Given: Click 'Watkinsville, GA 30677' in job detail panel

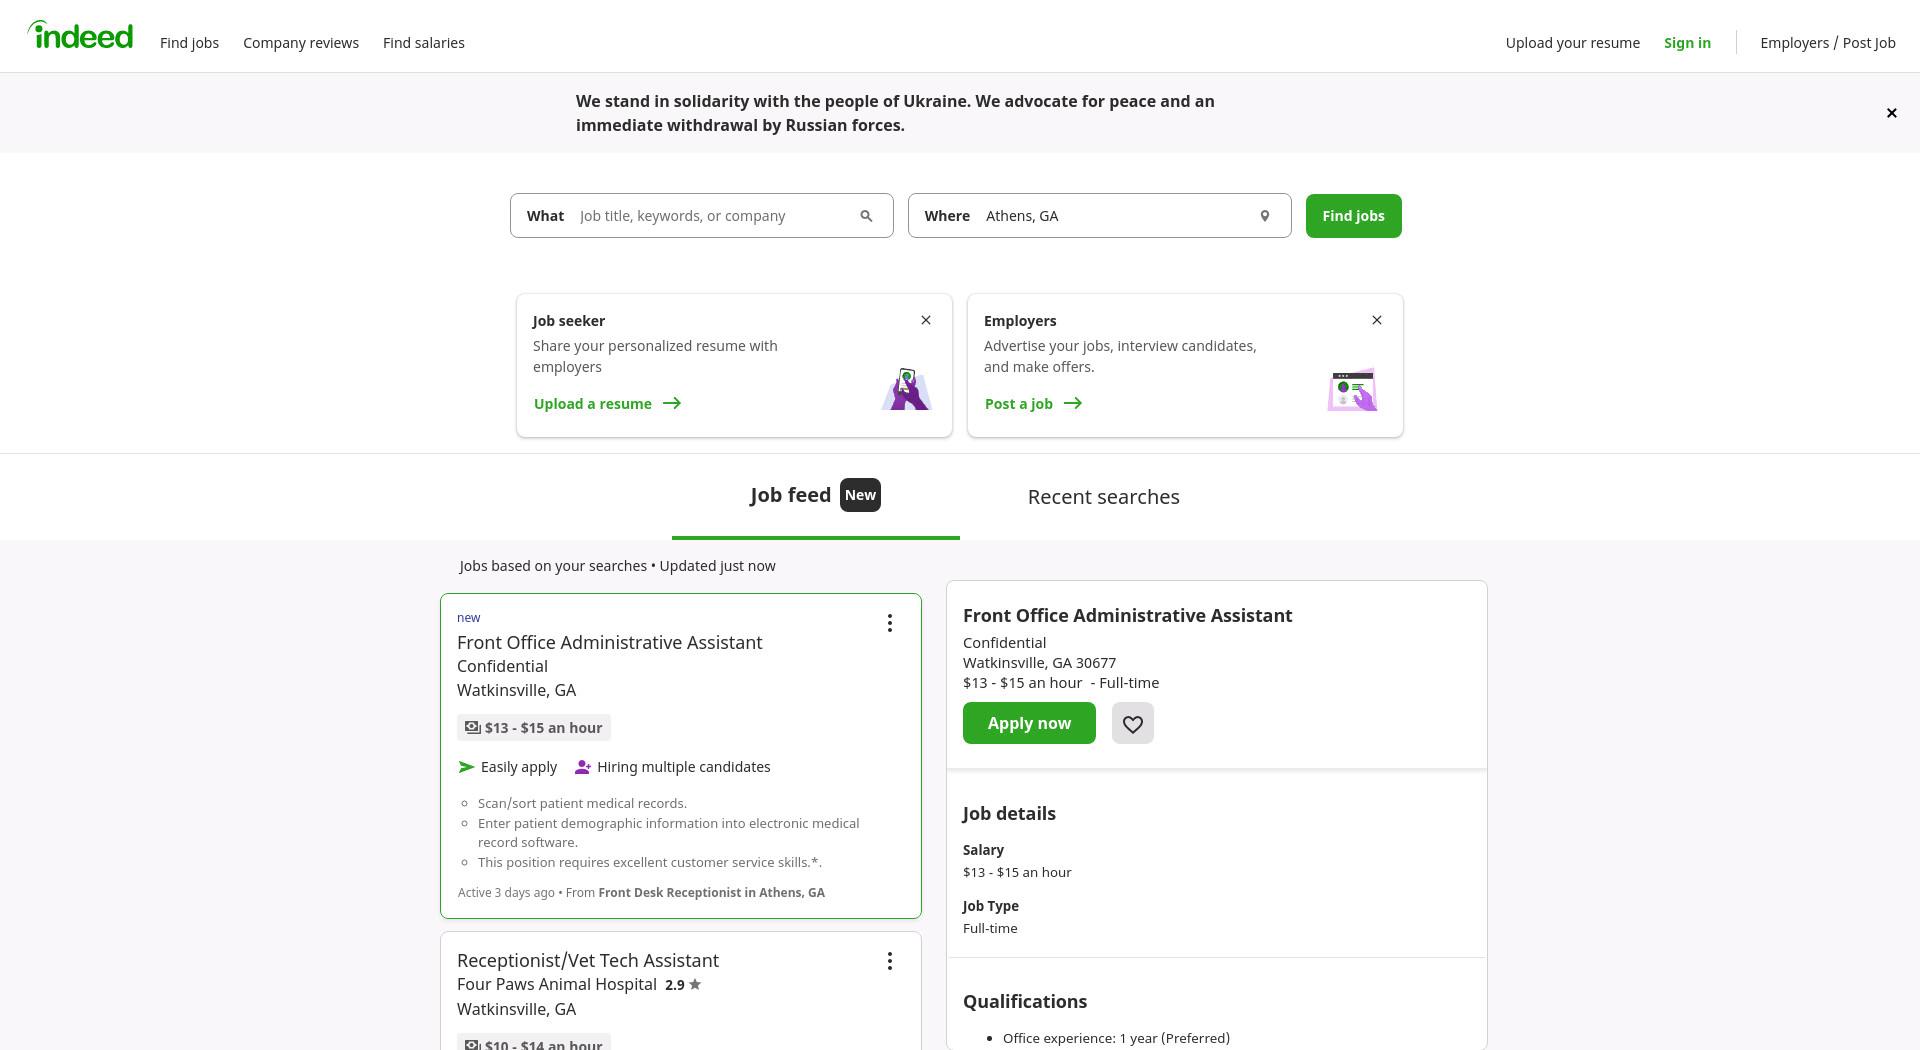Looking at the screenshot, I should (x=1039, y=663).
